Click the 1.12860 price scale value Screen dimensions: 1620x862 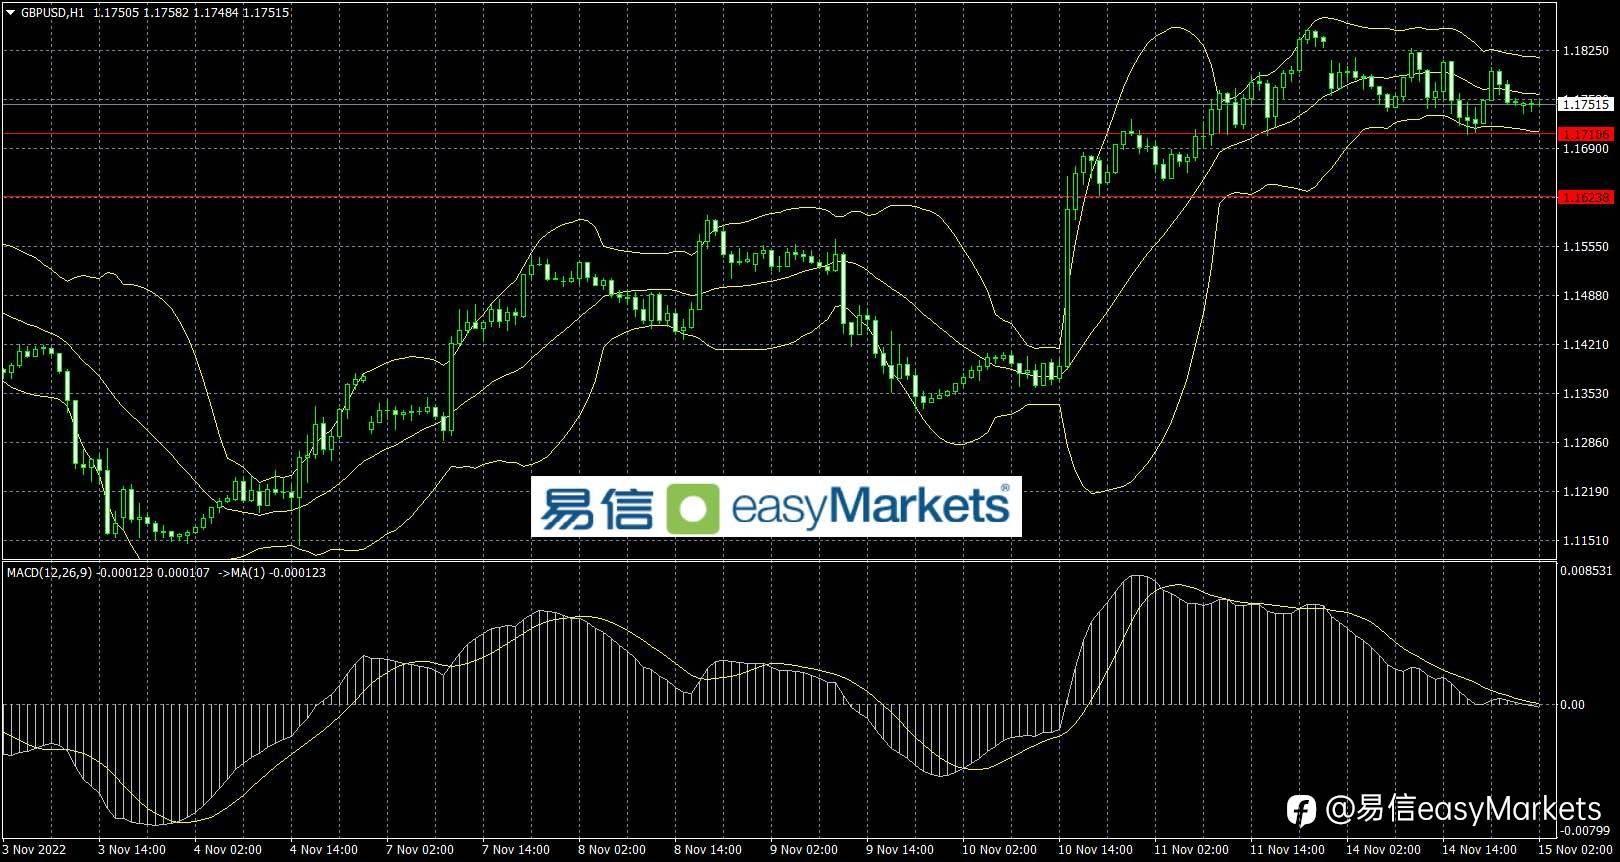pyautogui.click(x=1585, y=442)
